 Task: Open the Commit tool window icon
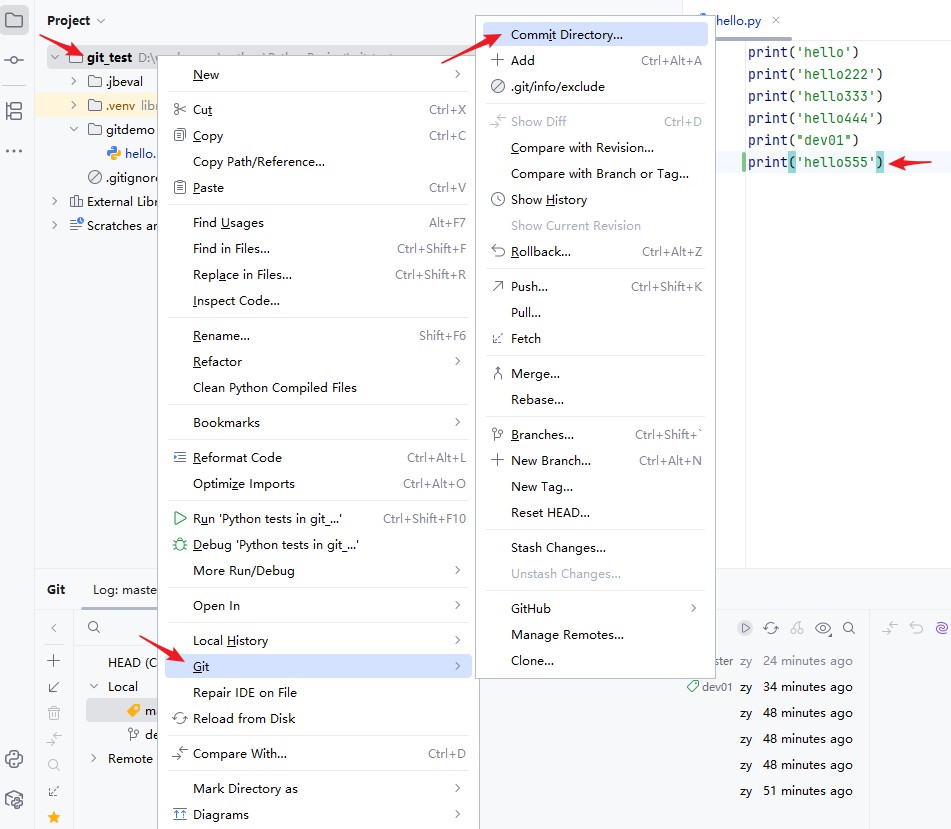pyautogui.click(x=14, y=60)
